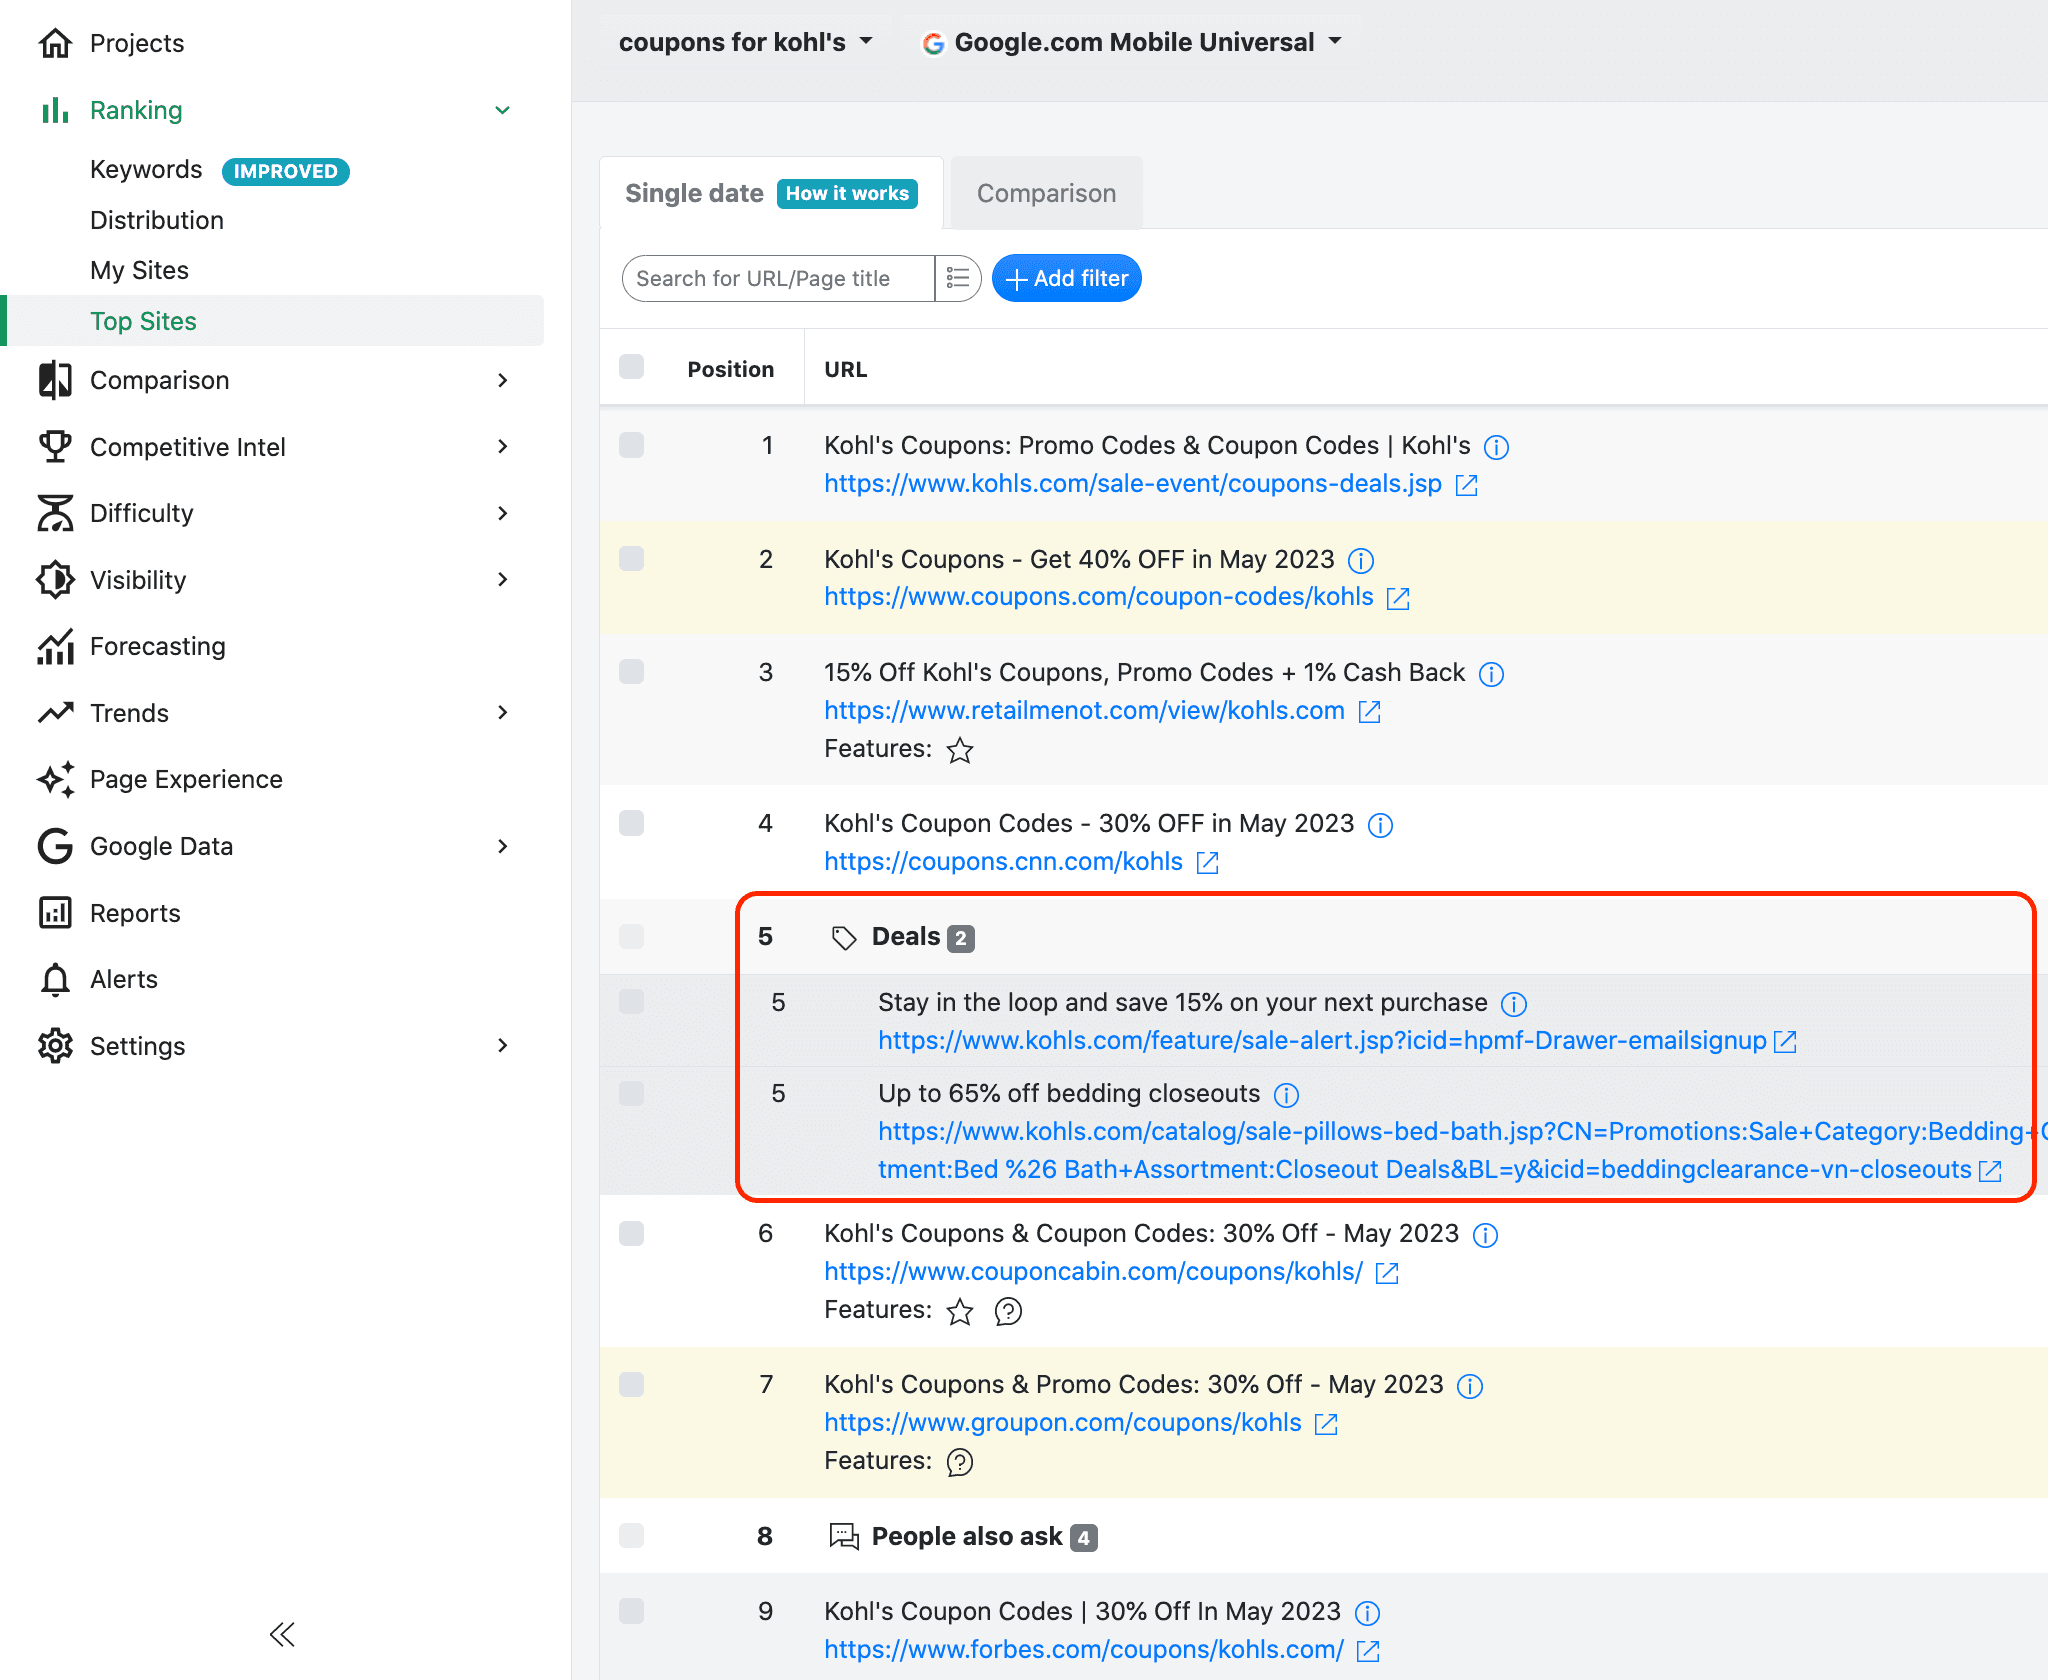Image resolution: width=2048 pixels, height=1680 pixels.
Task: Click info icon for Kohl's Coupons 40% OFF result
Action: point(1361,560)
